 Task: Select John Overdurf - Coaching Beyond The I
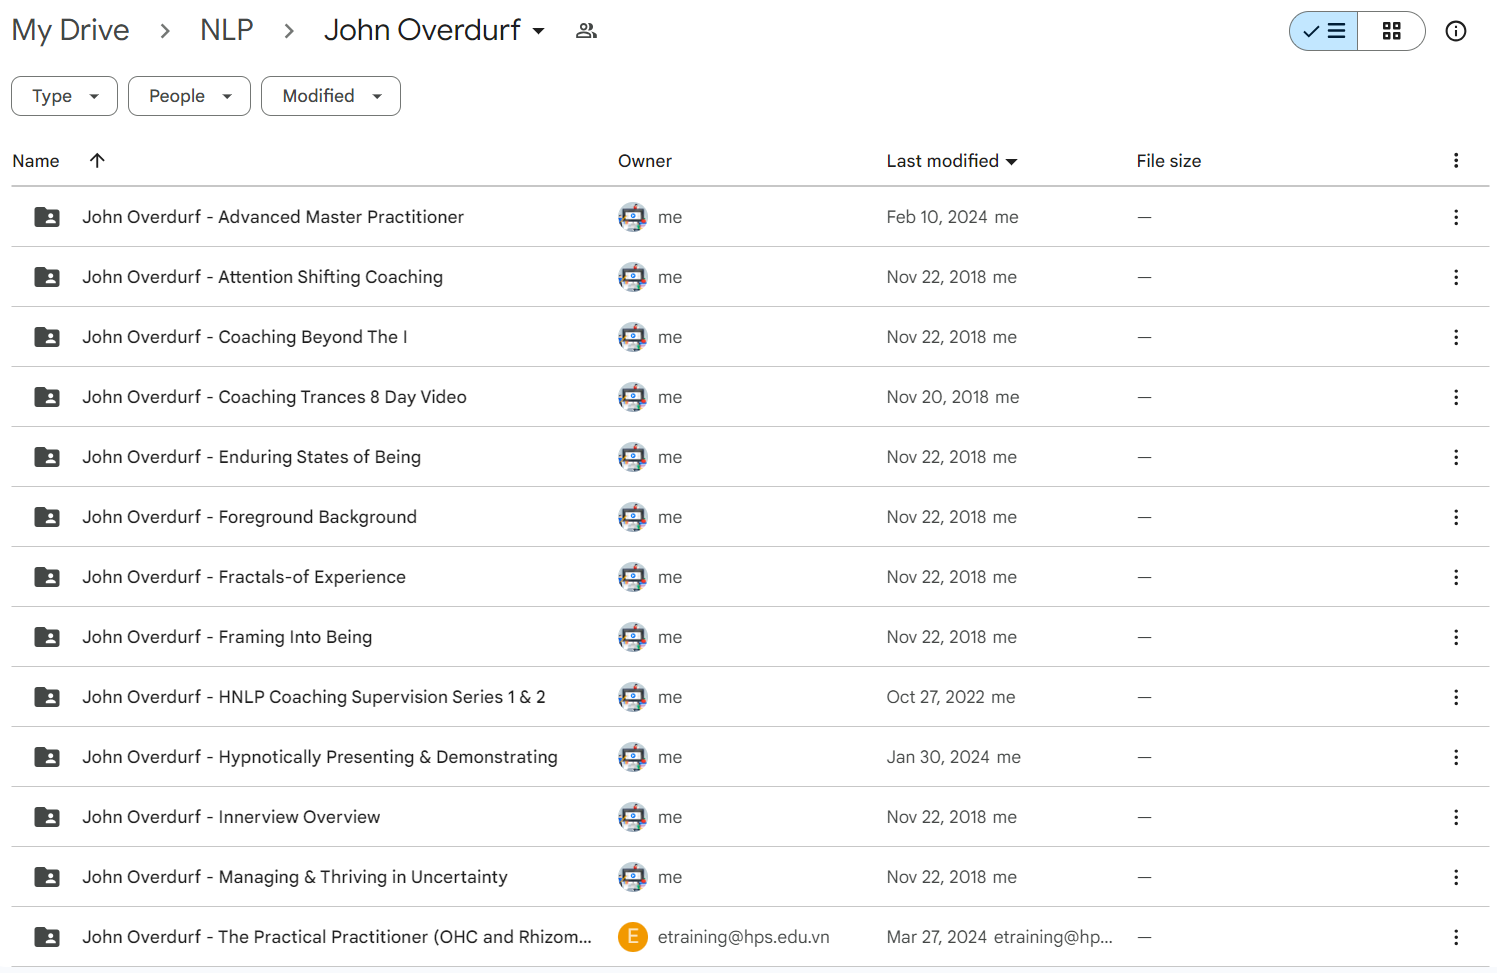tap(245, 337)
